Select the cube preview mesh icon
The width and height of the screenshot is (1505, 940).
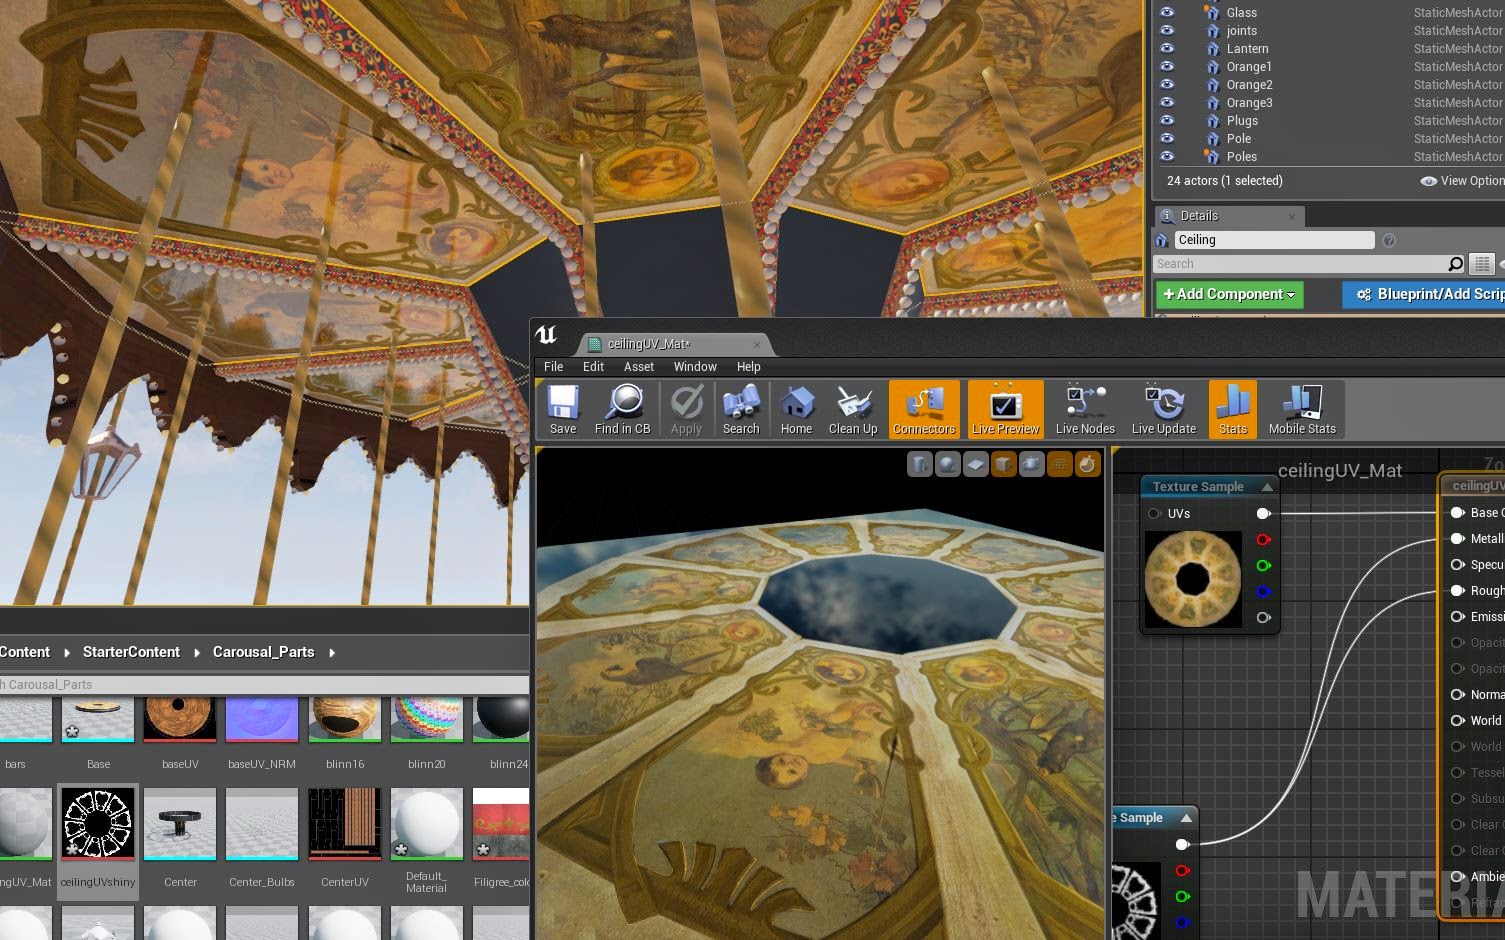coord(1004,464)
